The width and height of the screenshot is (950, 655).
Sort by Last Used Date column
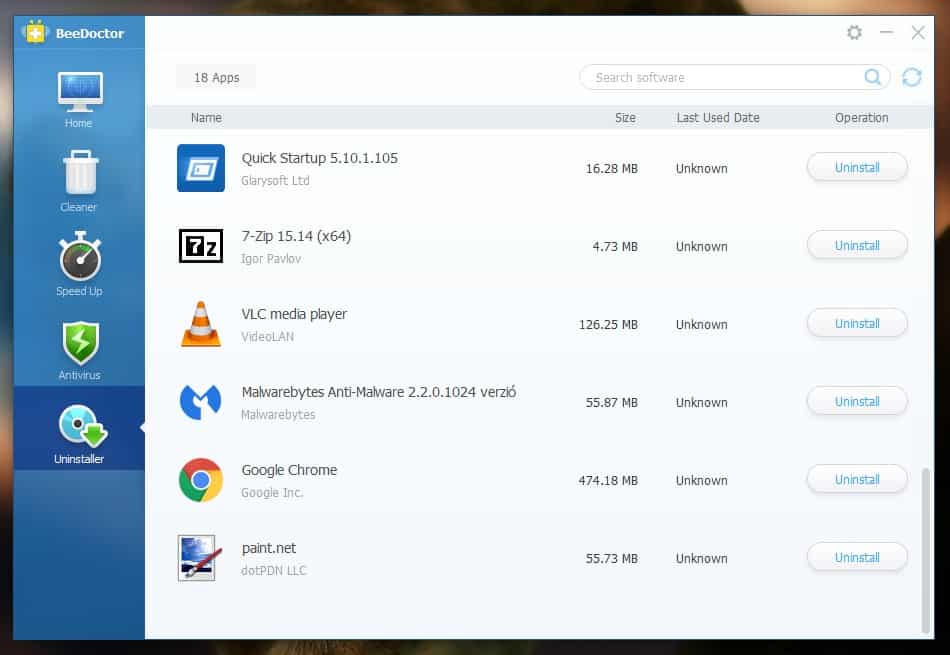point(718,118)
